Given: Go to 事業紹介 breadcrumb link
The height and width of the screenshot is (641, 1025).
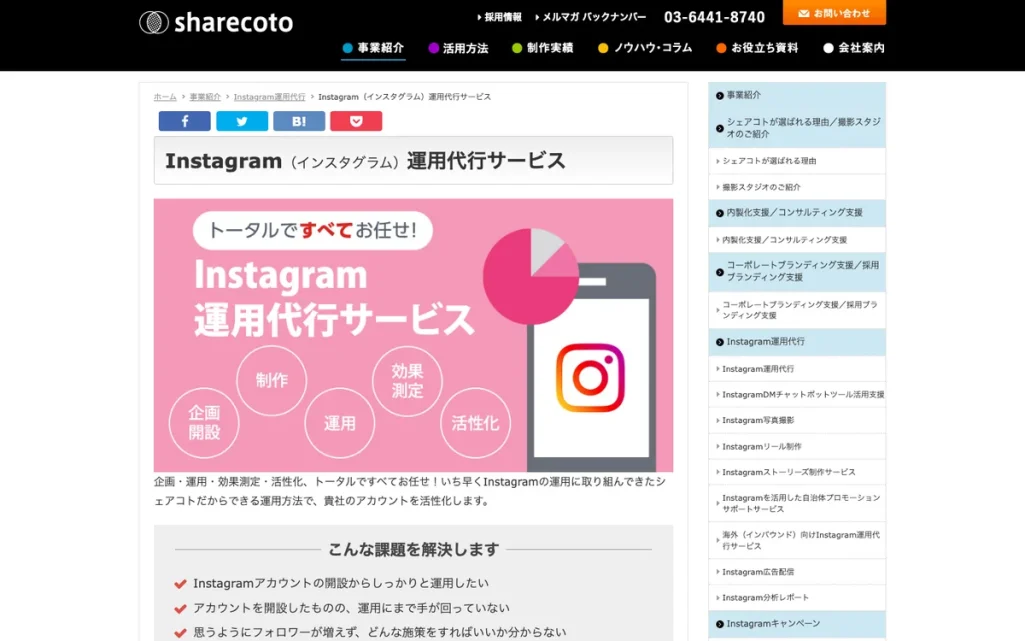Looking at the screenshot, I should point(205,97).
